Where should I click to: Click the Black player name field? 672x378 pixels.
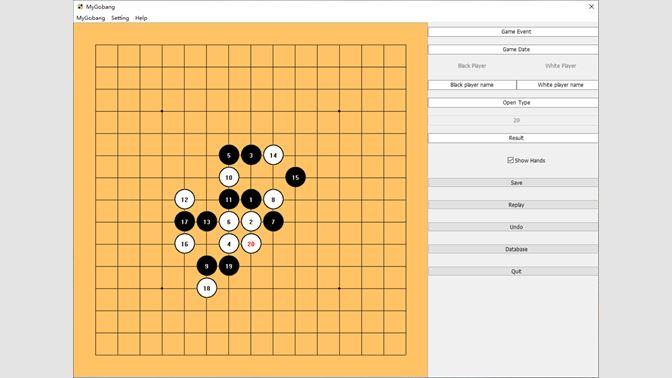[x=472, y=85]
